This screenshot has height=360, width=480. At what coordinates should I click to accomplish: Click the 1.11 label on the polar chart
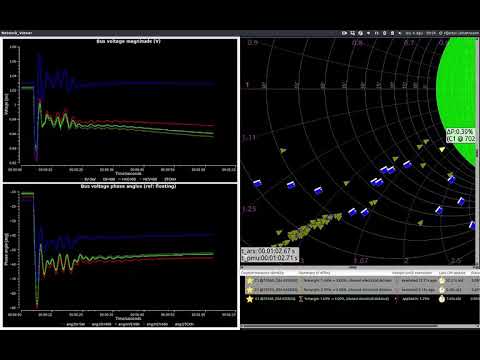click(249, 138)
